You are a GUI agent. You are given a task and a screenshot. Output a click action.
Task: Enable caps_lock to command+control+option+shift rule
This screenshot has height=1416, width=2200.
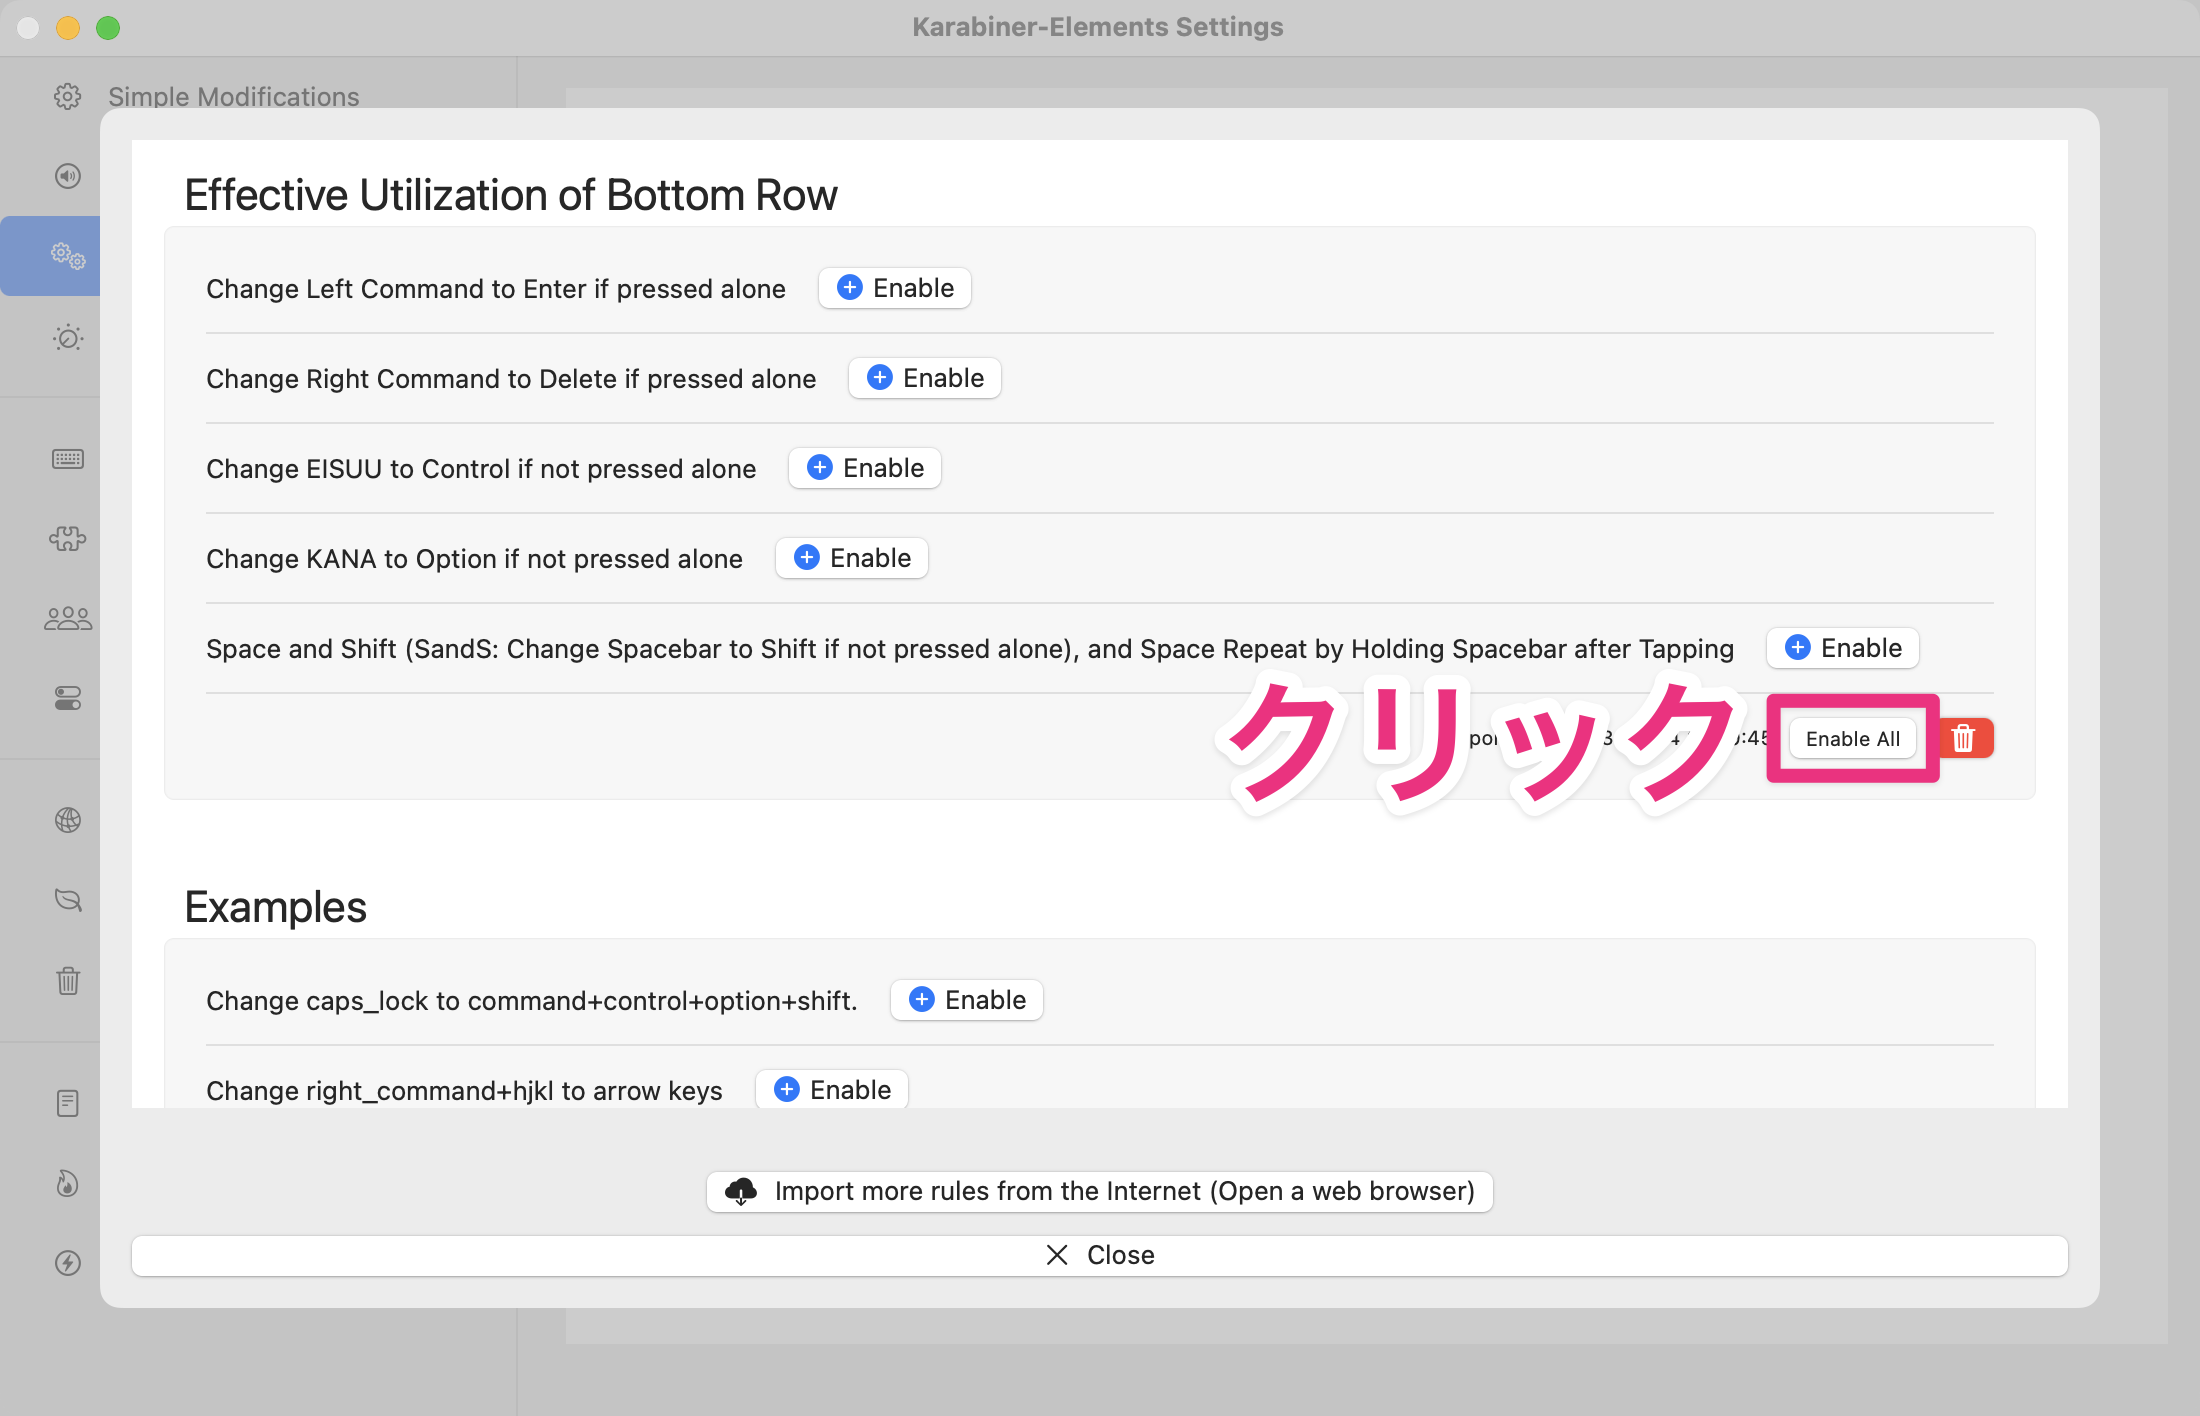967,1000
